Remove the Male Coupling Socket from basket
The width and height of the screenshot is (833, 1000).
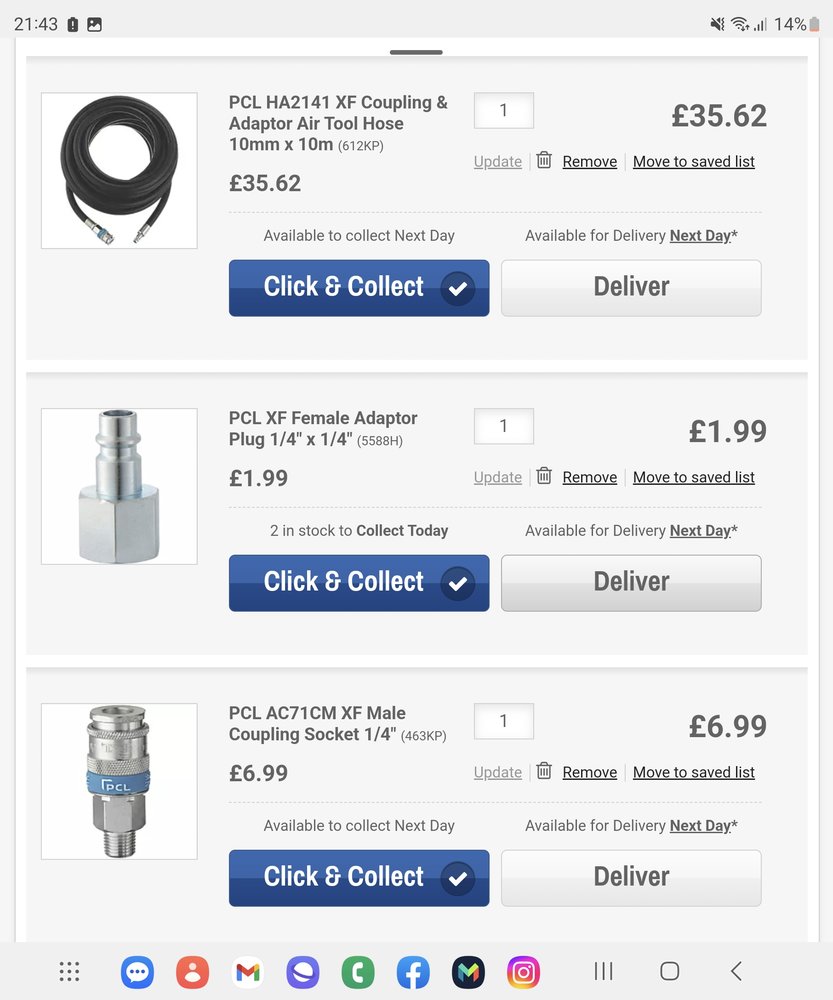coord(589,772)
